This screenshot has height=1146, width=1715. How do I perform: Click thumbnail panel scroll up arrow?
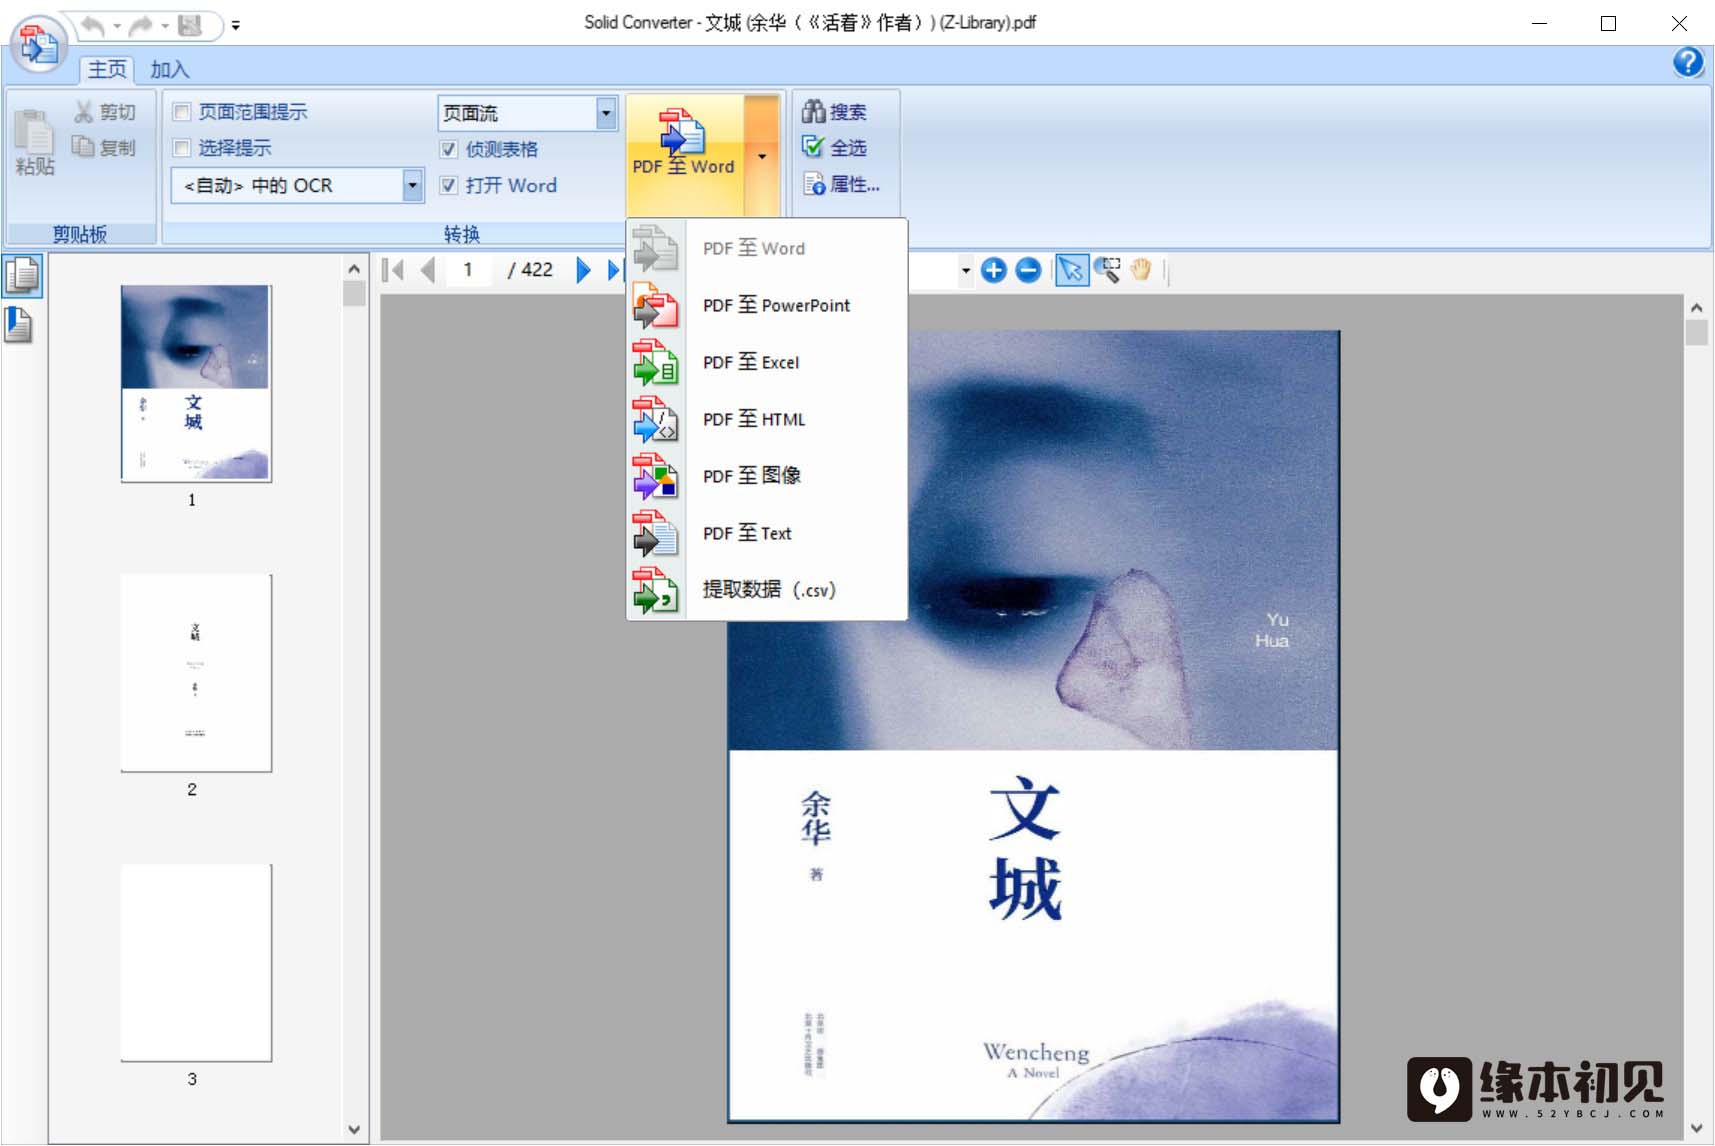click(354, 268)
